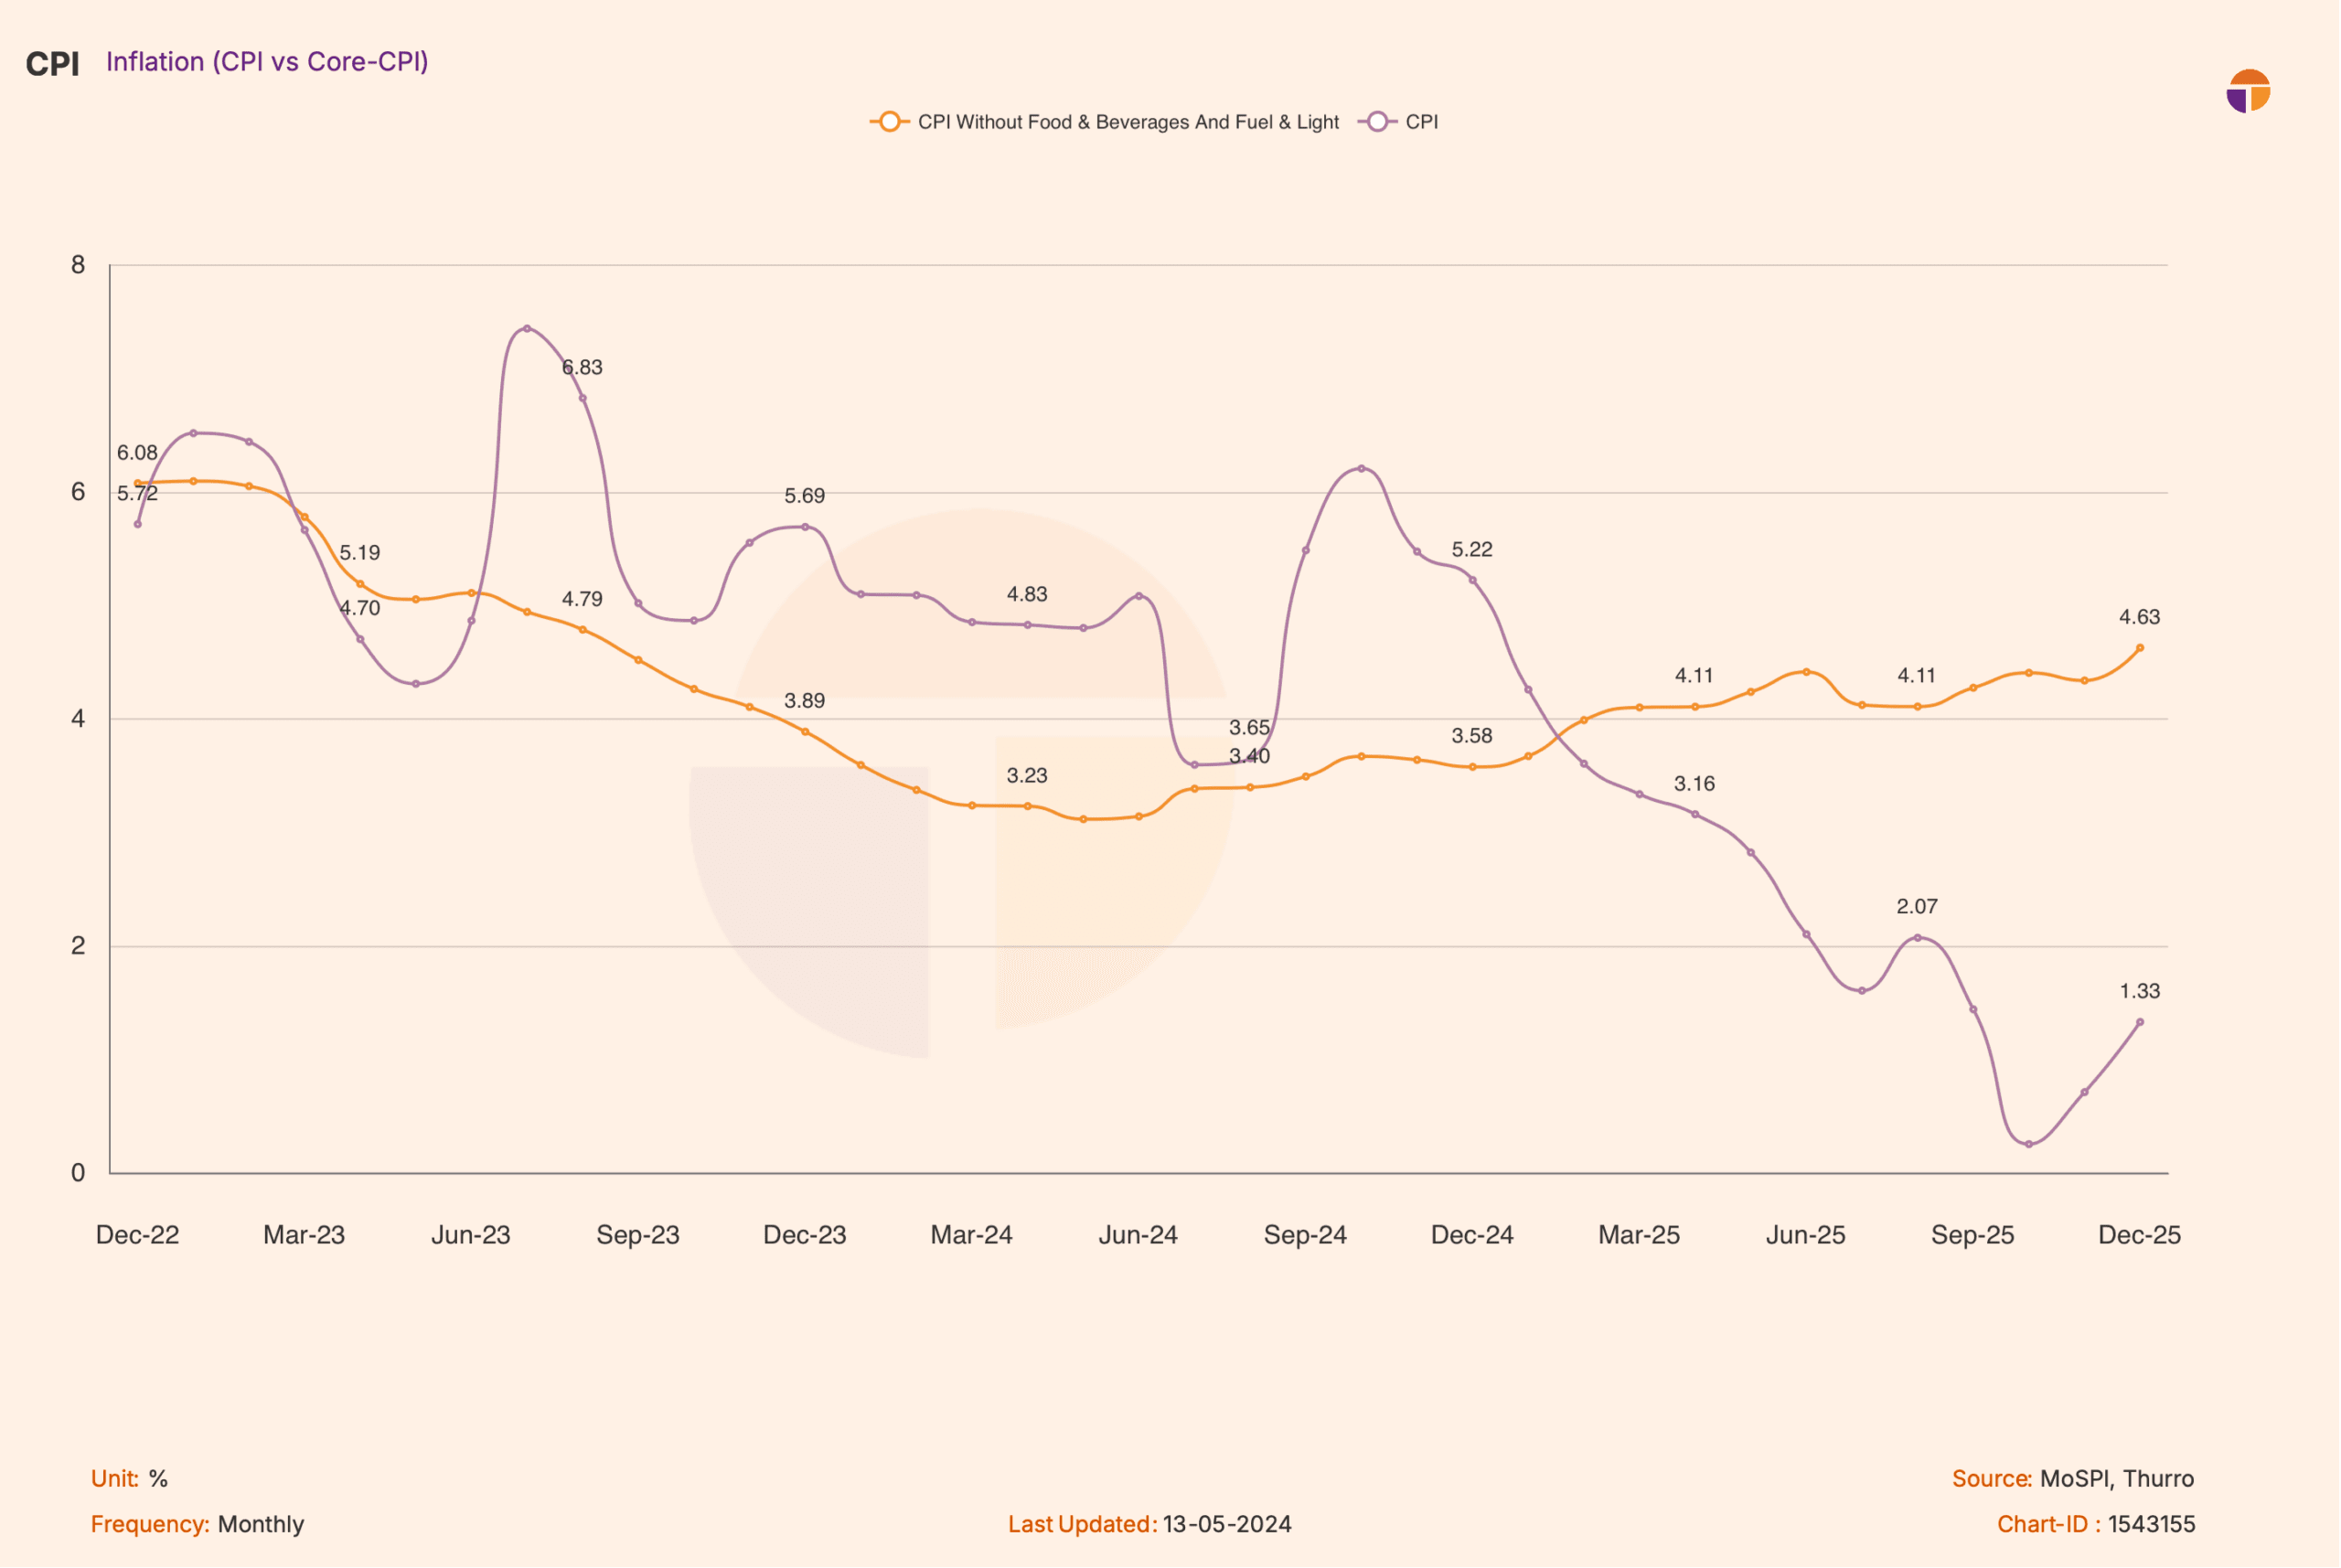This screenshot has width=2341, height=1568.
Task: Click the Thurro logo icon at top right
Action: coord(2249,92)
